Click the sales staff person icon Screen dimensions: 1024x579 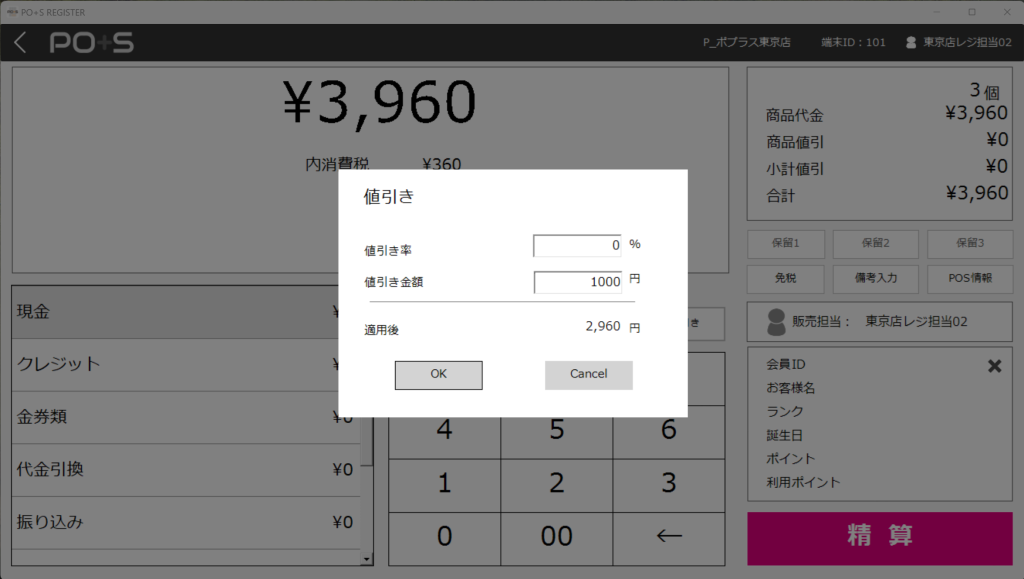click(x=775, y=321)
